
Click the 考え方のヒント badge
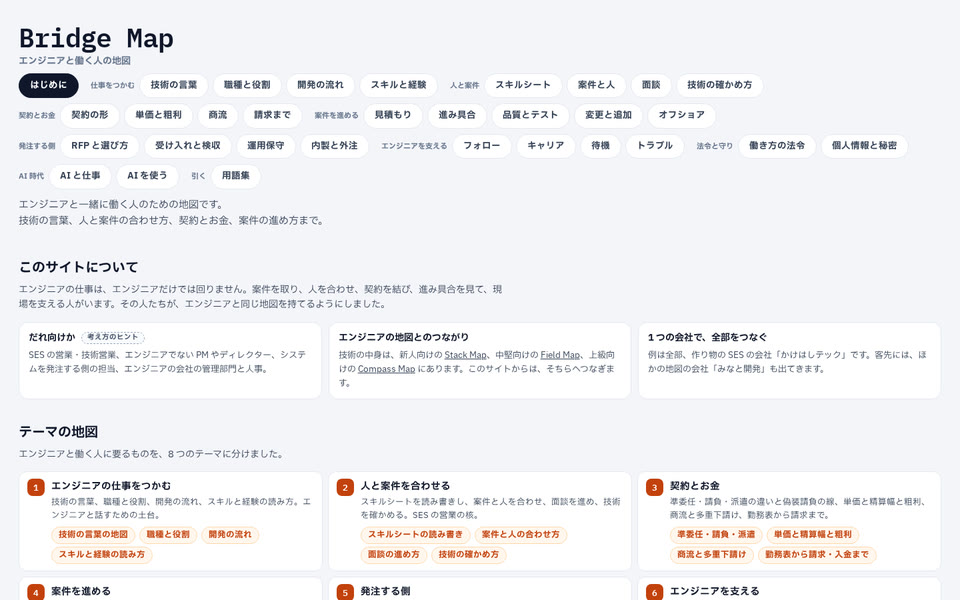point(113,337)
